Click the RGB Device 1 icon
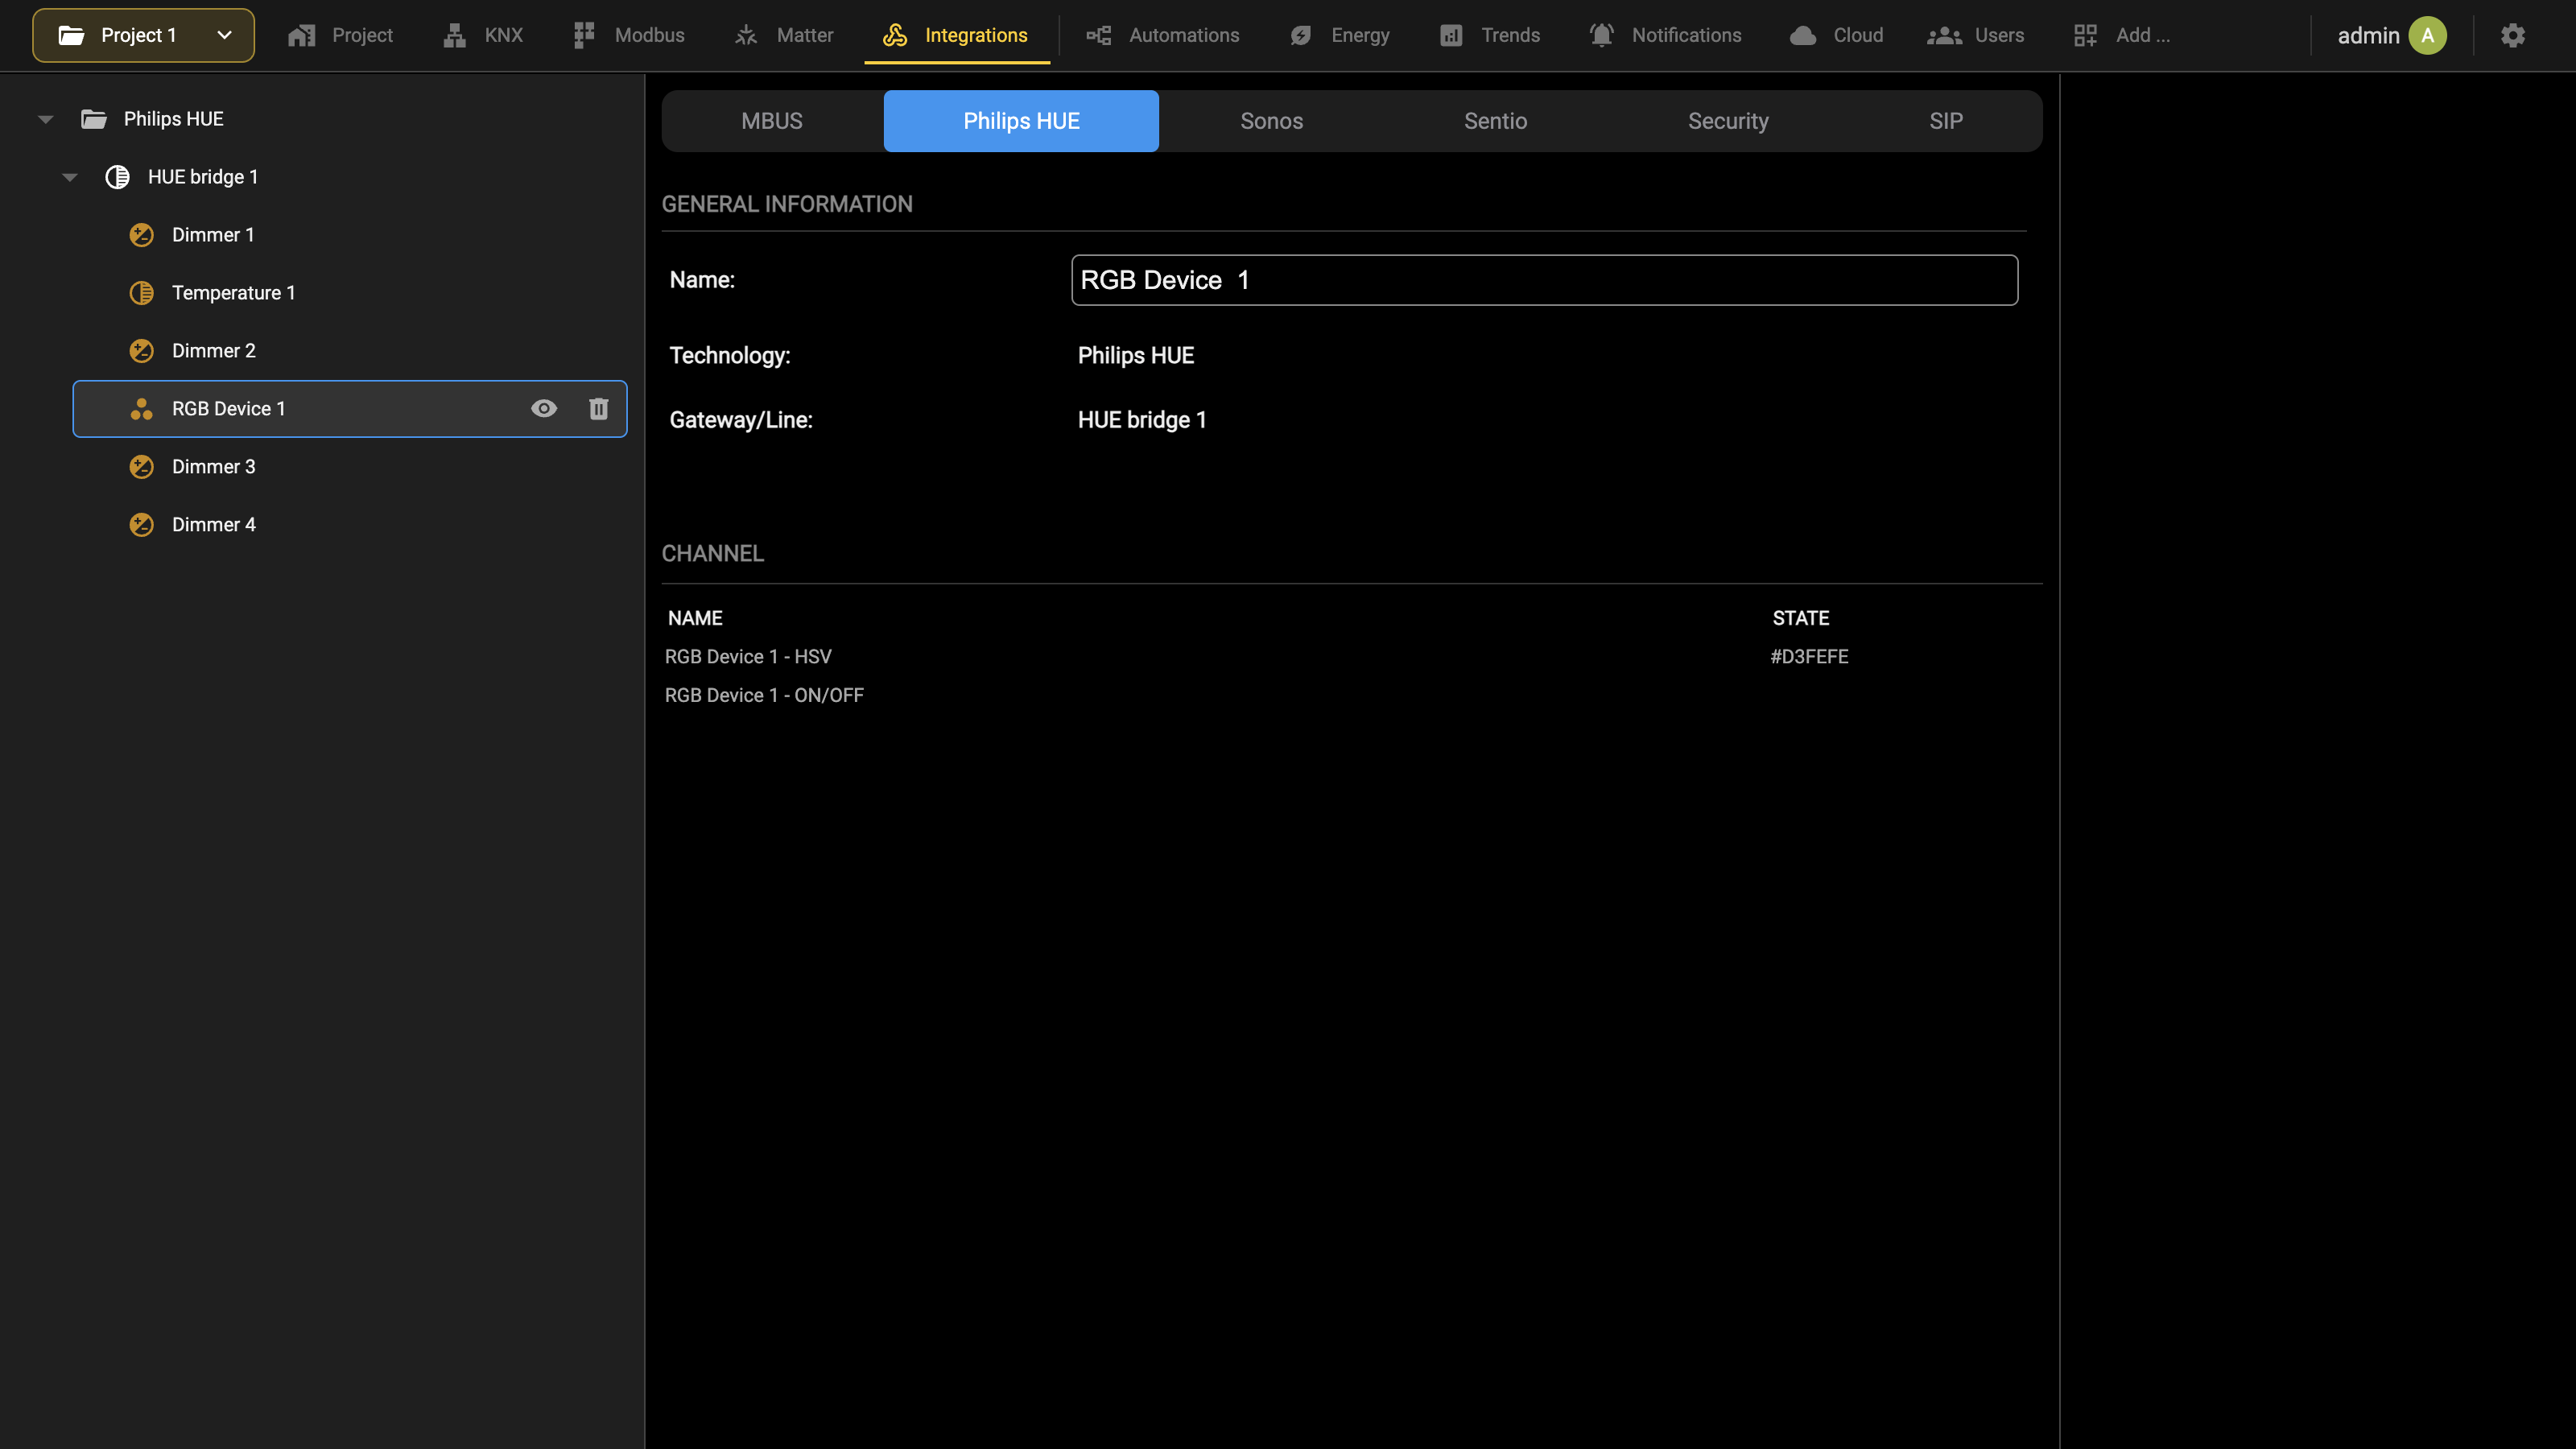The image size is (2576, 1449). tap(142, 409)
